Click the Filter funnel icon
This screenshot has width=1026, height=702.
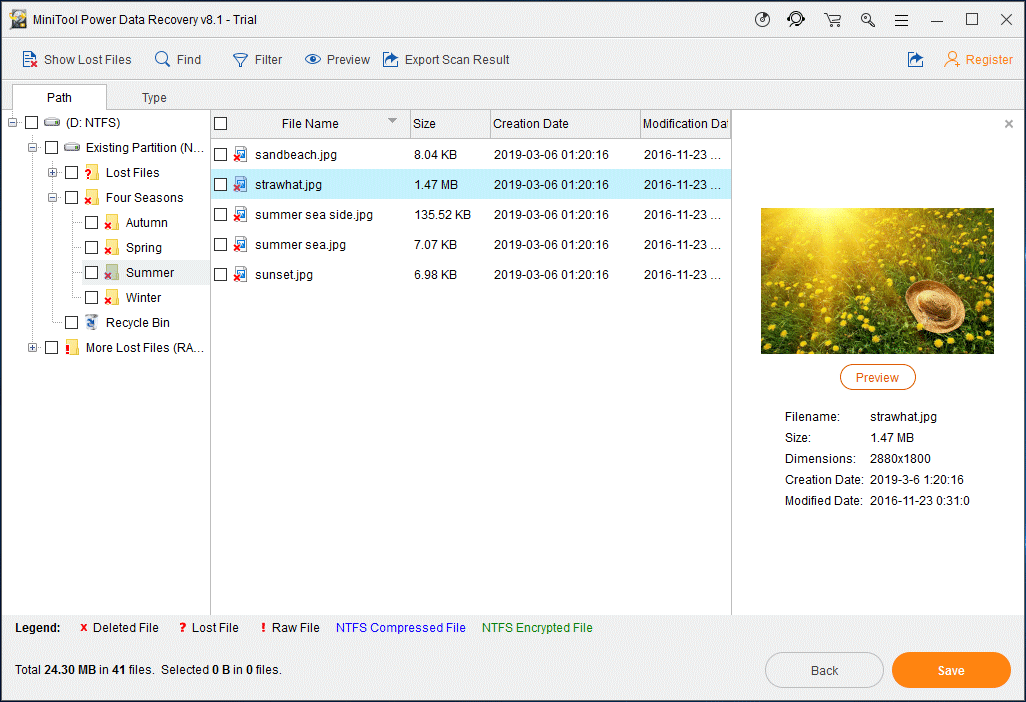pos(240,60)
